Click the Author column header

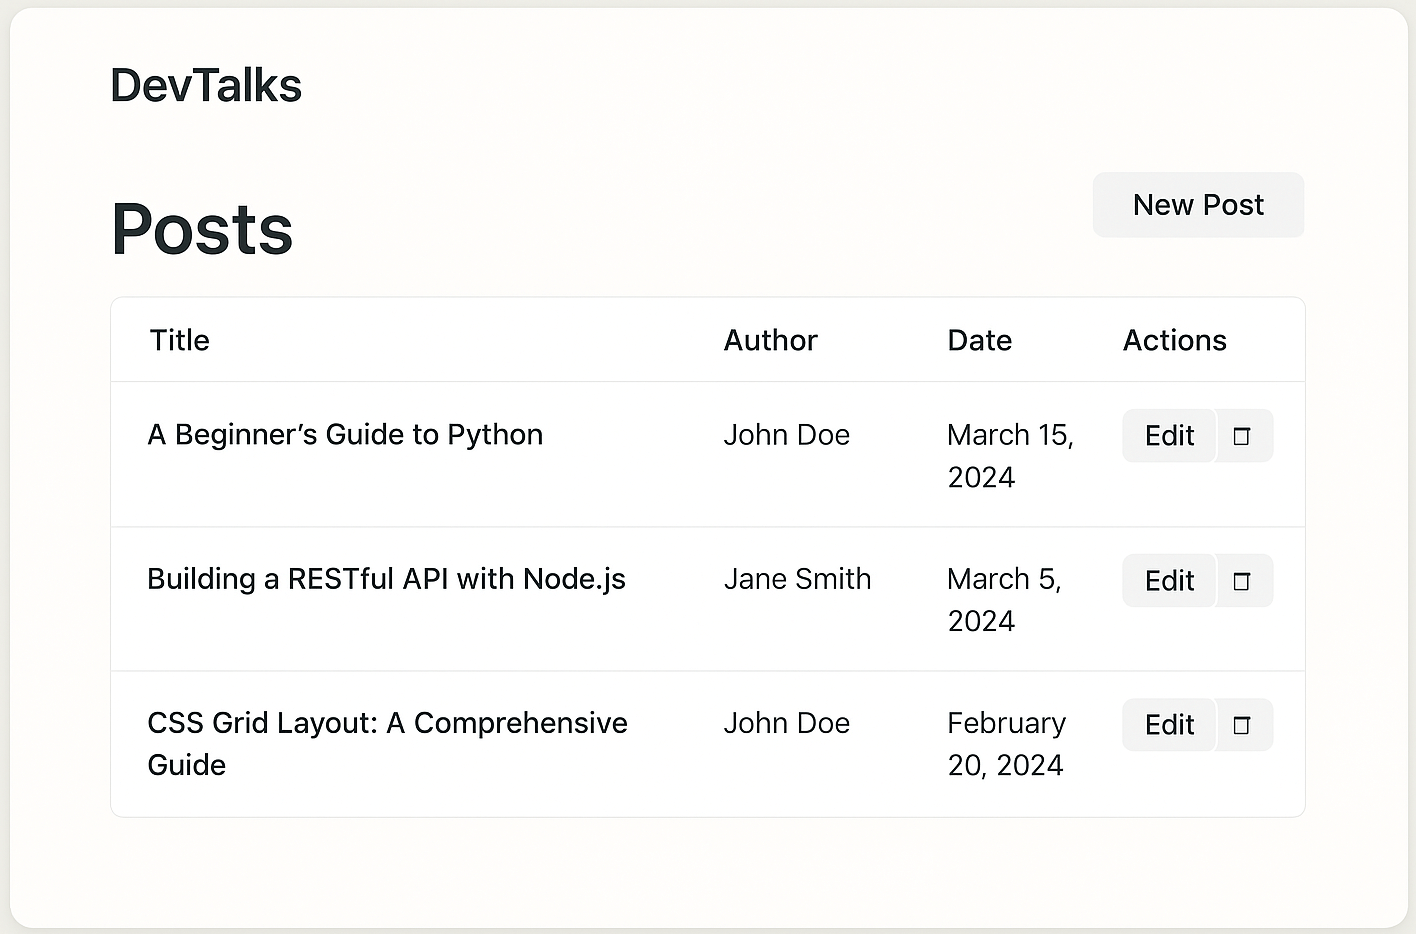coord(770,341)
